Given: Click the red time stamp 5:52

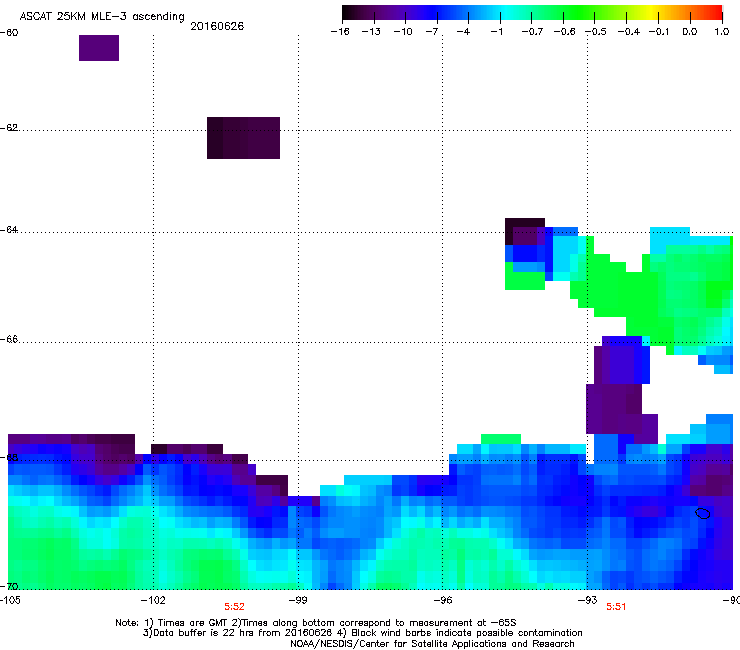Looking at the screenshot, I should point(234,607).
